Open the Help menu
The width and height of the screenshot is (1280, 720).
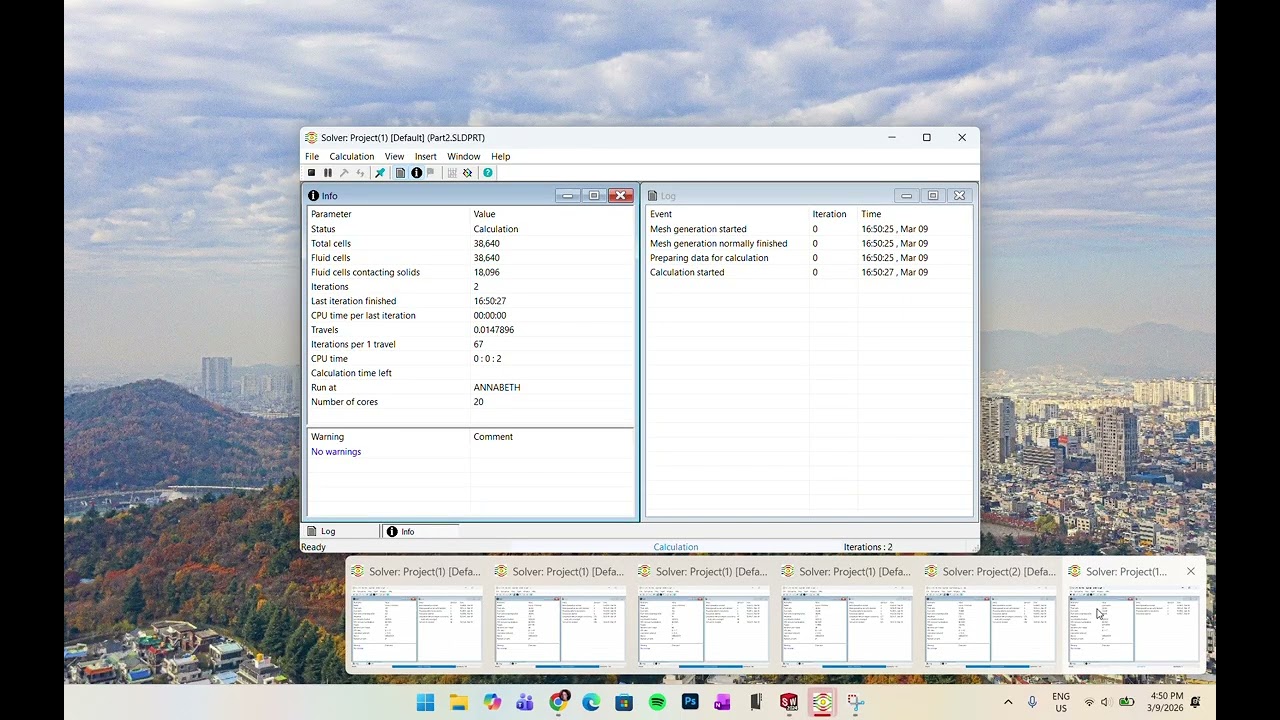pyautogui.click(x=500, y=156)
